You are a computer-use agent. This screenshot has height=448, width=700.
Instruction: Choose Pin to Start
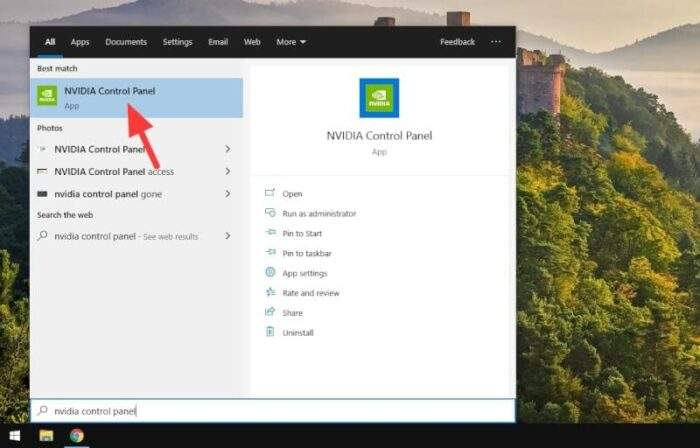point(302,233)
